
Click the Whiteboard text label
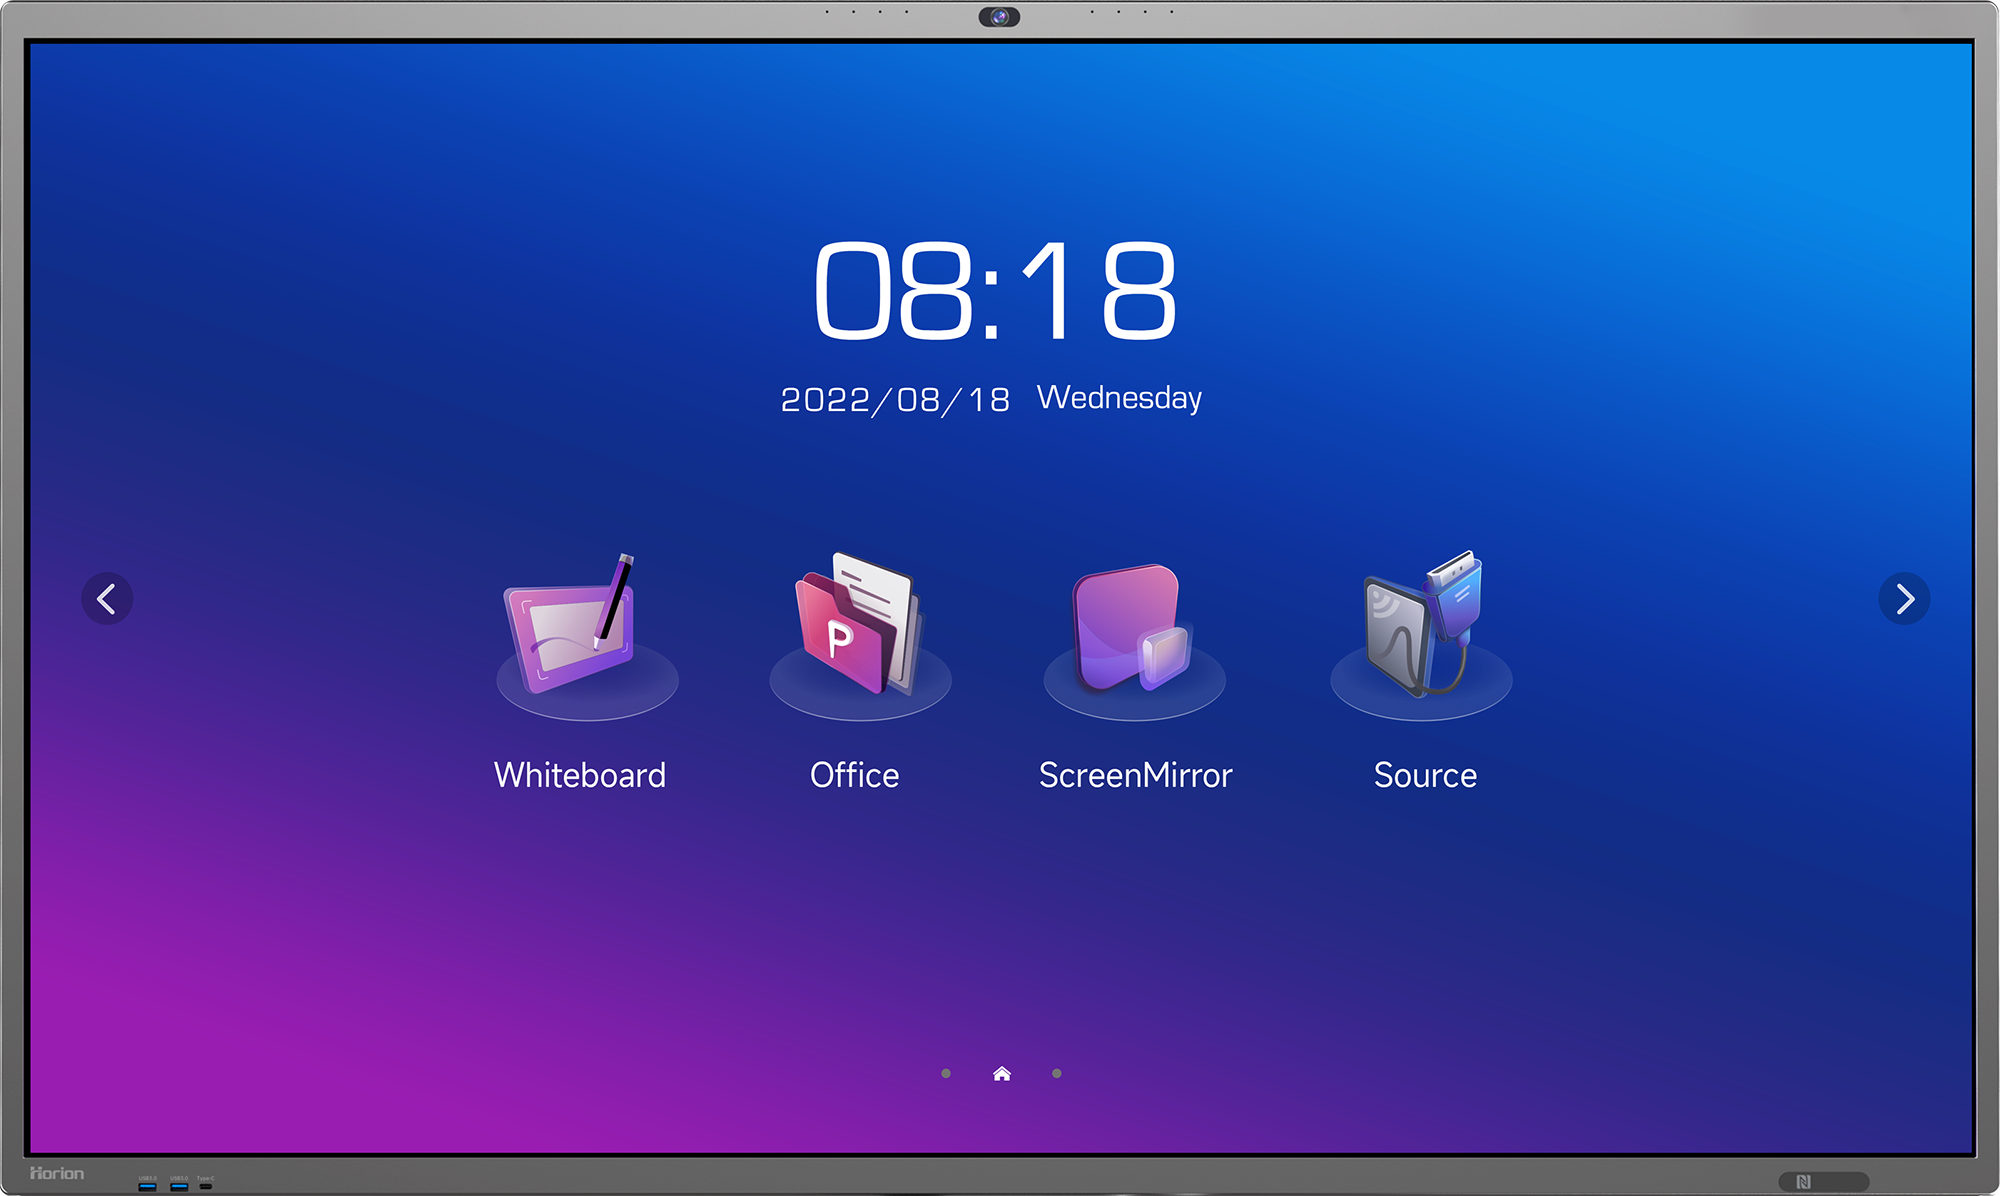580,775
